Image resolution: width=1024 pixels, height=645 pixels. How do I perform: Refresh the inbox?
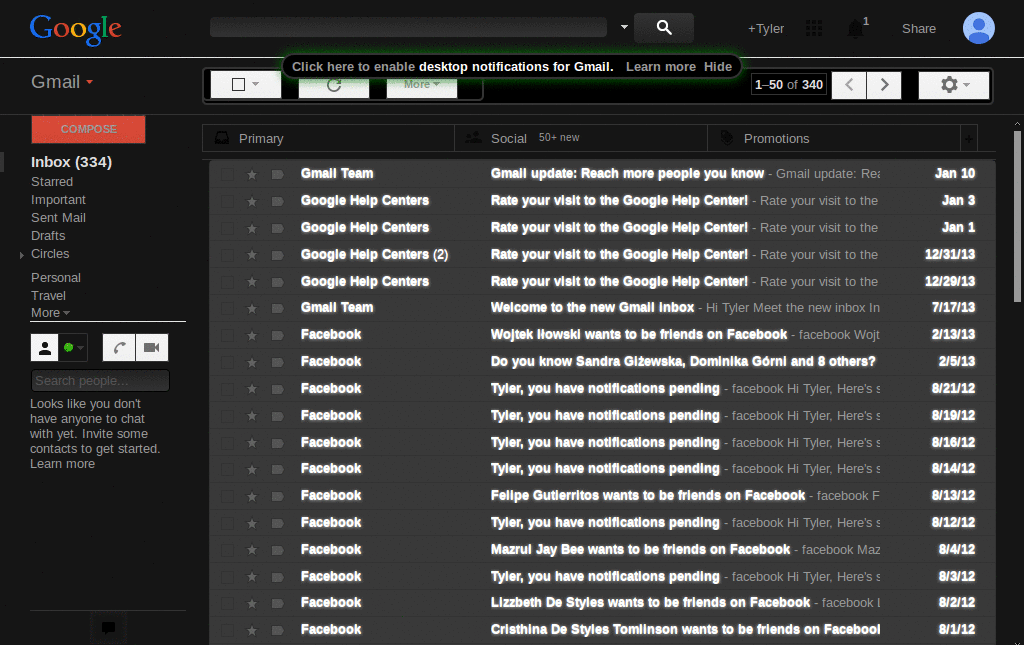[334, 85]
